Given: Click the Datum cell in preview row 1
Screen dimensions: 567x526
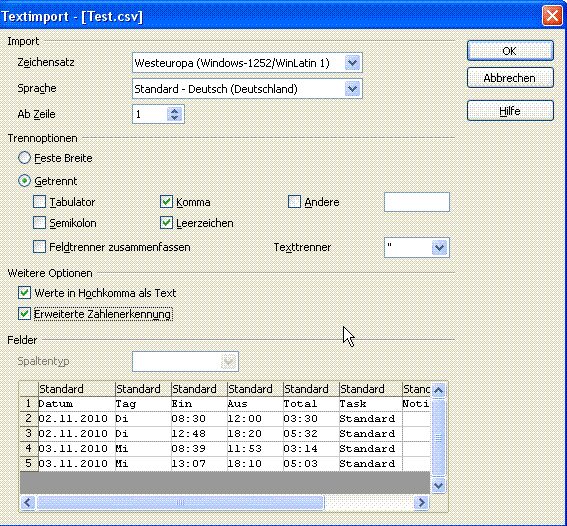Looking at the screenshot, I should 77,404.
